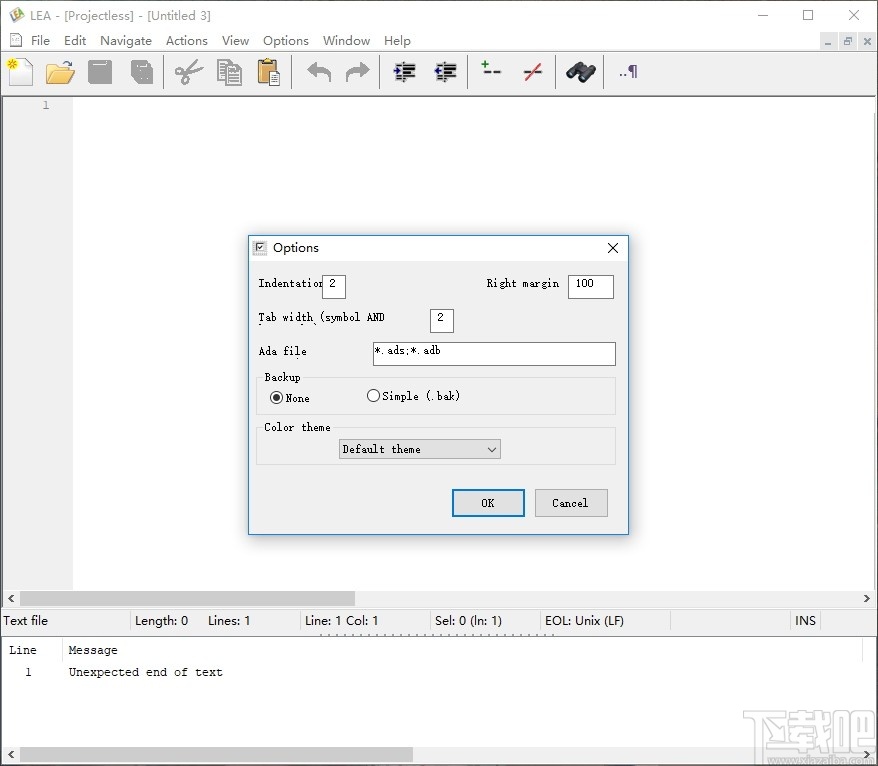Paste from the clipboard icon
878x766 pixels.
tap(269, 72)
